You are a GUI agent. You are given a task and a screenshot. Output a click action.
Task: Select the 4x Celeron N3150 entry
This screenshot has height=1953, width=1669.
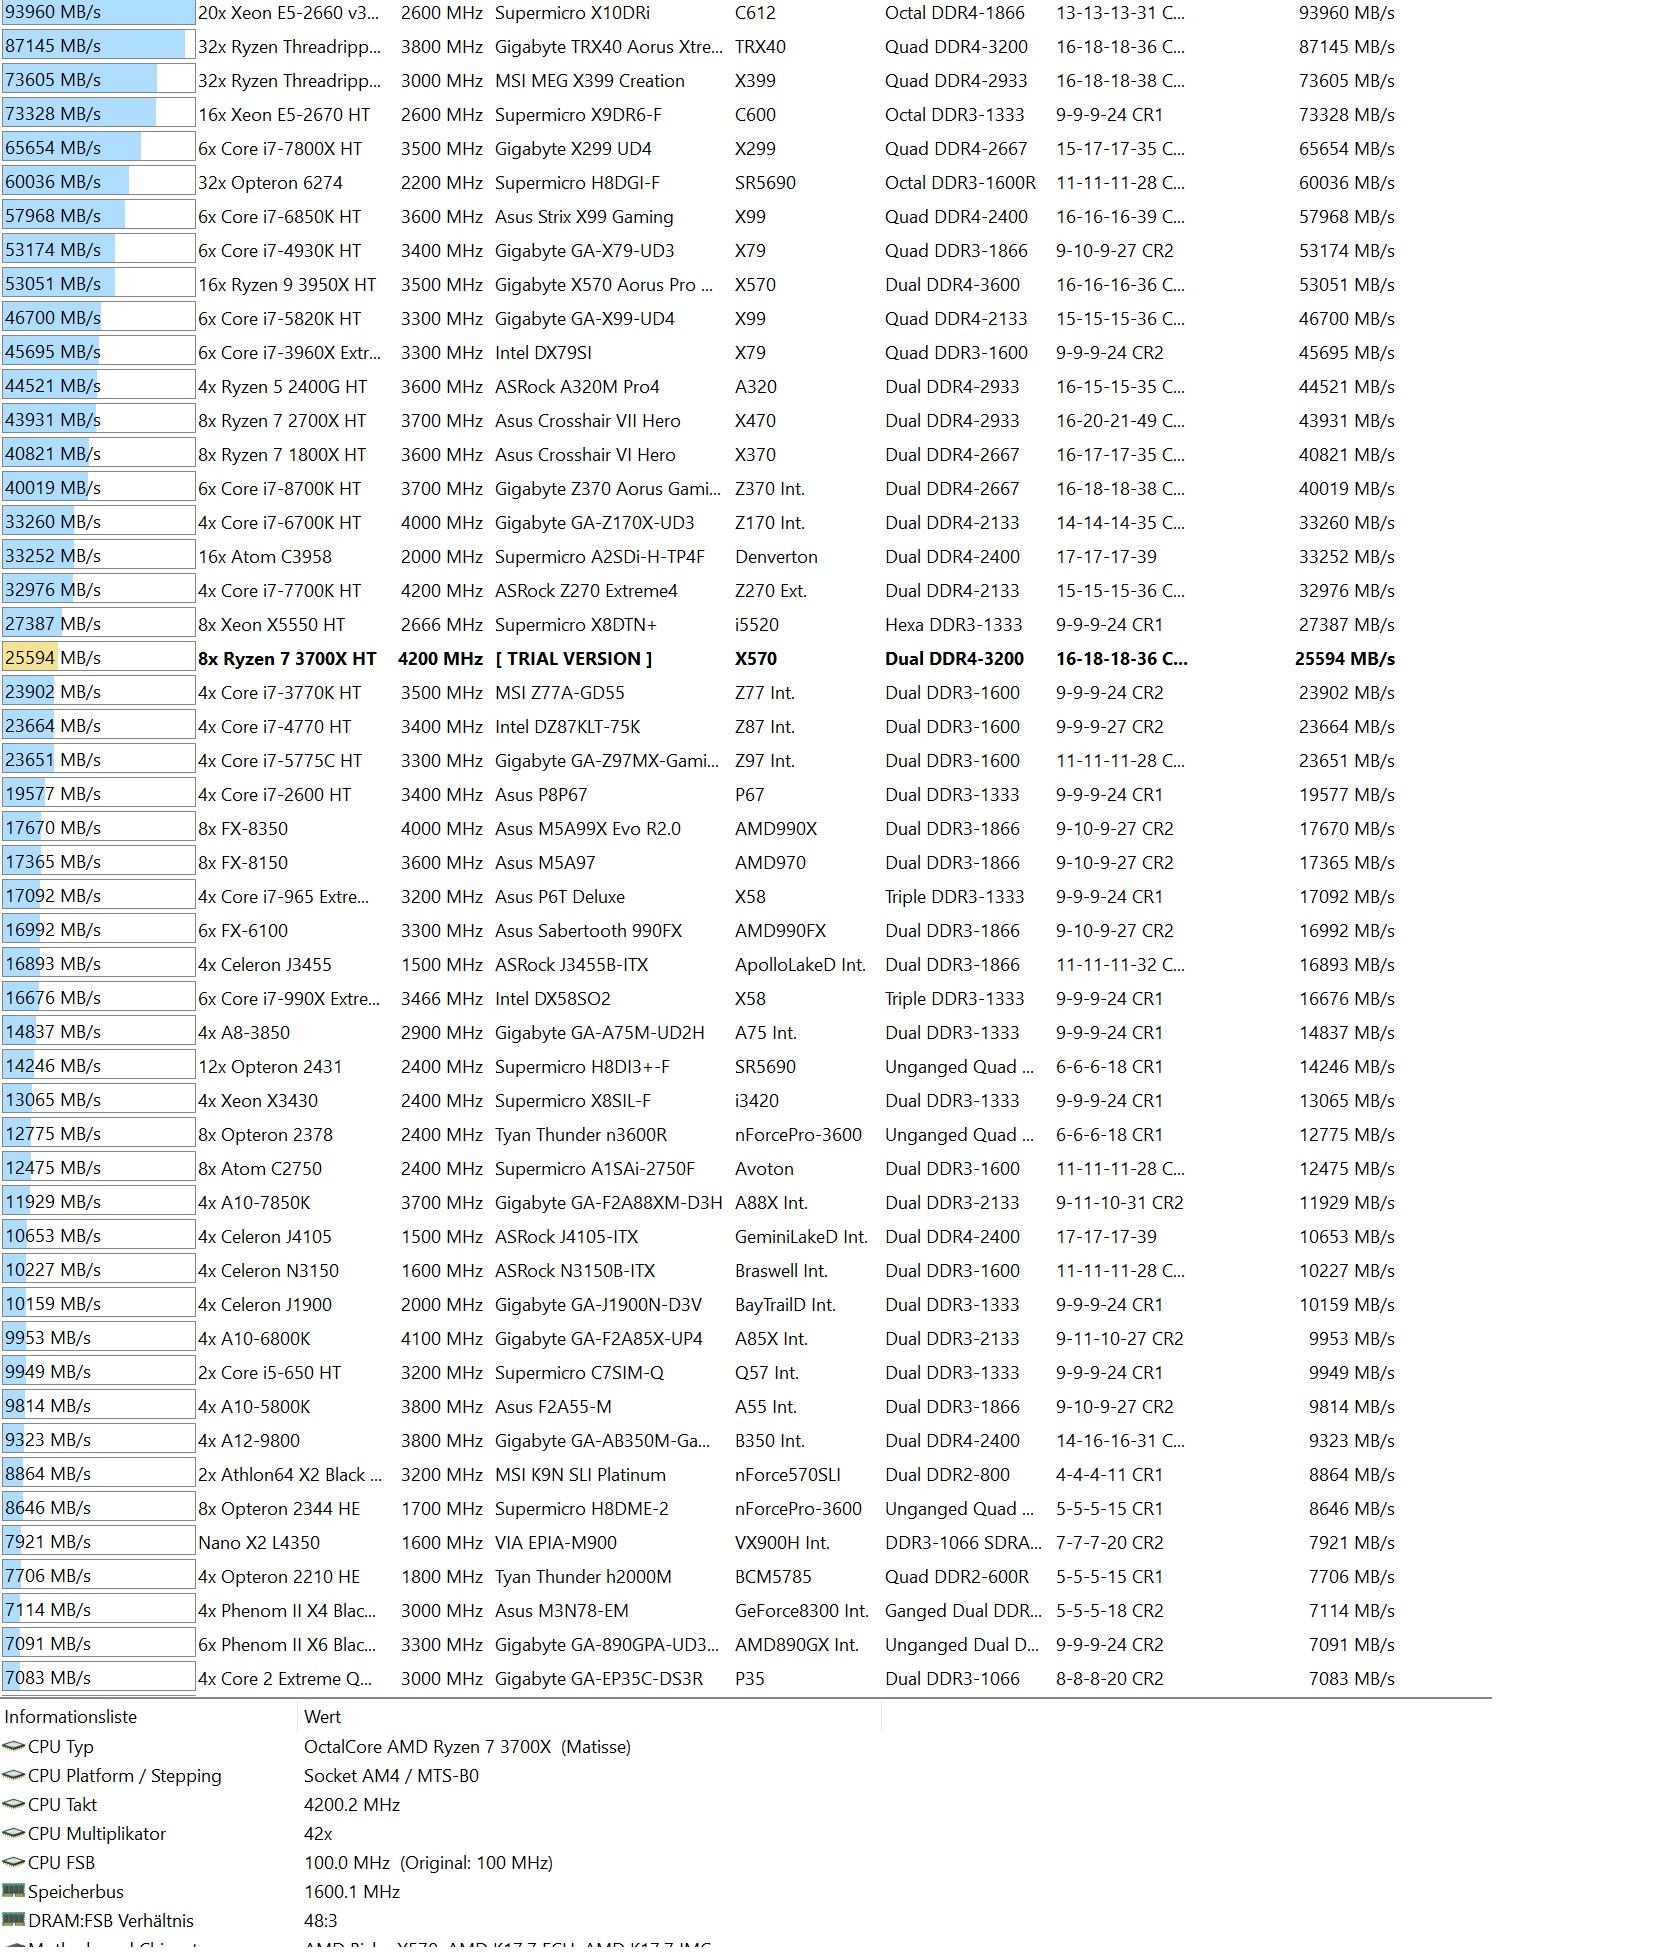tap(269, 1270)
